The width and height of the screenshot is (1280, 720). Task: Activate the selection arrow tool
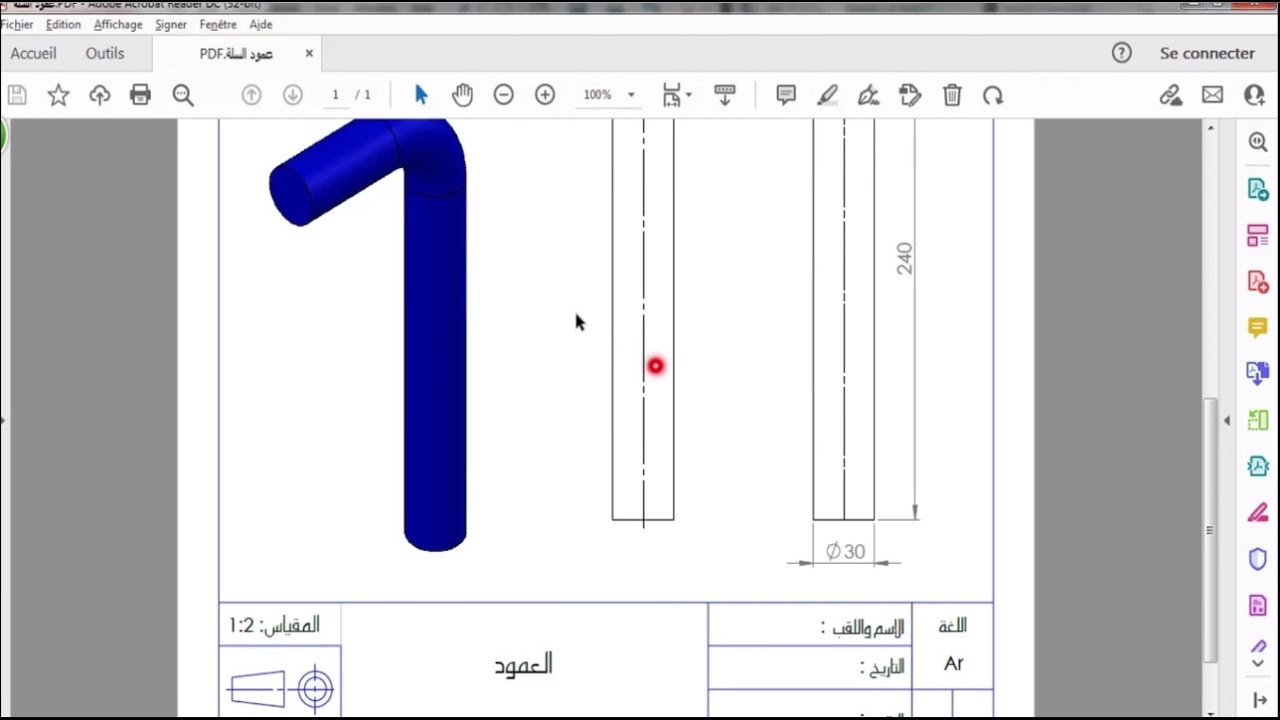click(421, 95)
